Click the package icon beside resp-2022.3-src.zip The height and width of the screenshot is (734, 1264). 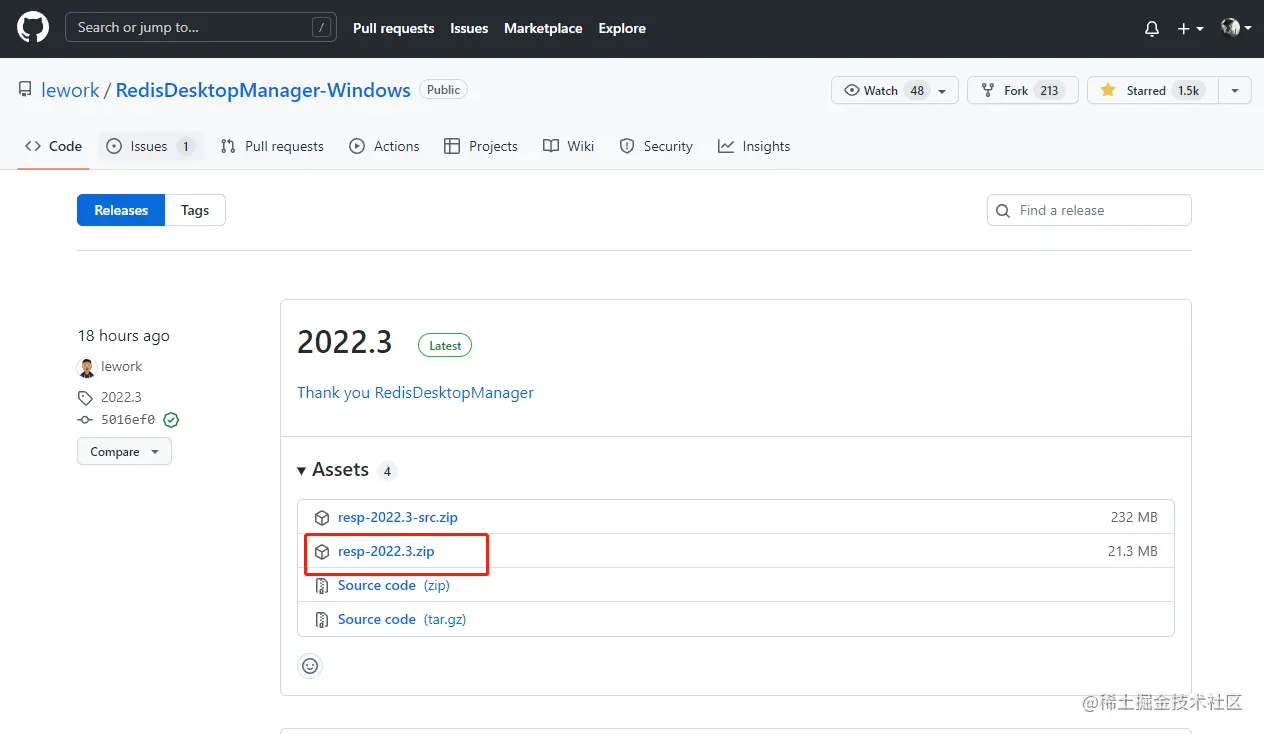[x=322, y=518]
